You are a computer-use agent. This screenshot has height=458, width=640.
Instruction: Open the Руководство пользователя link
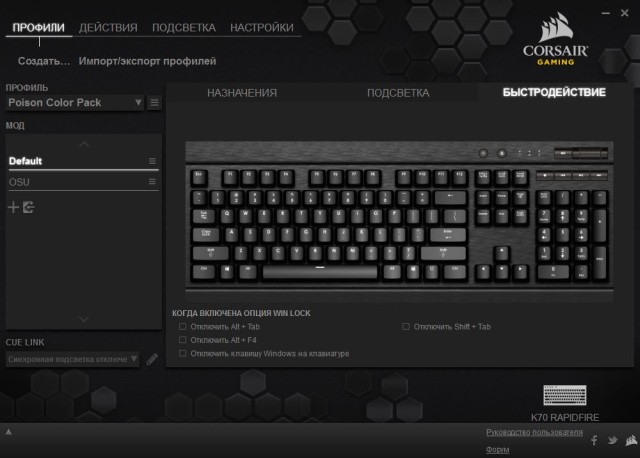[534, 432]
